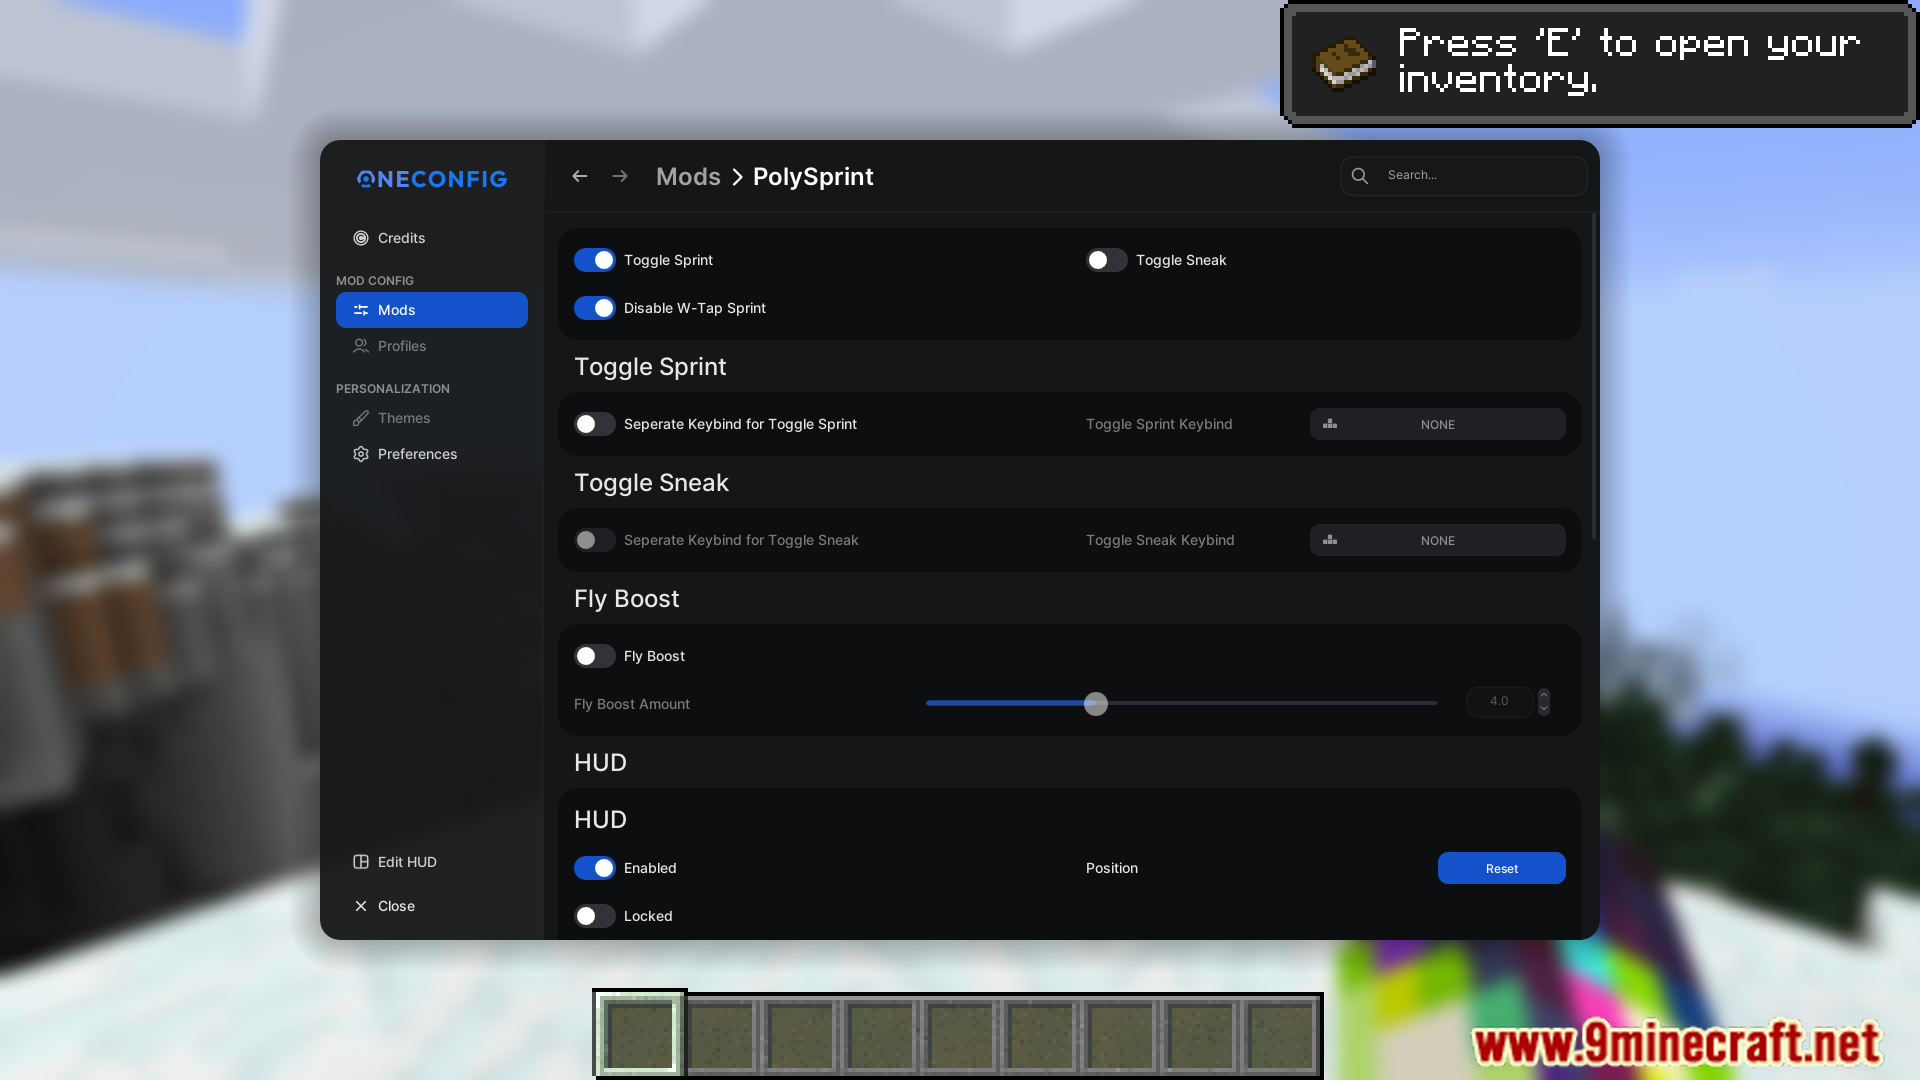Click the Preferences gear icon
The height and width of the screenshot is (1080, 1920).
(361, 454)
